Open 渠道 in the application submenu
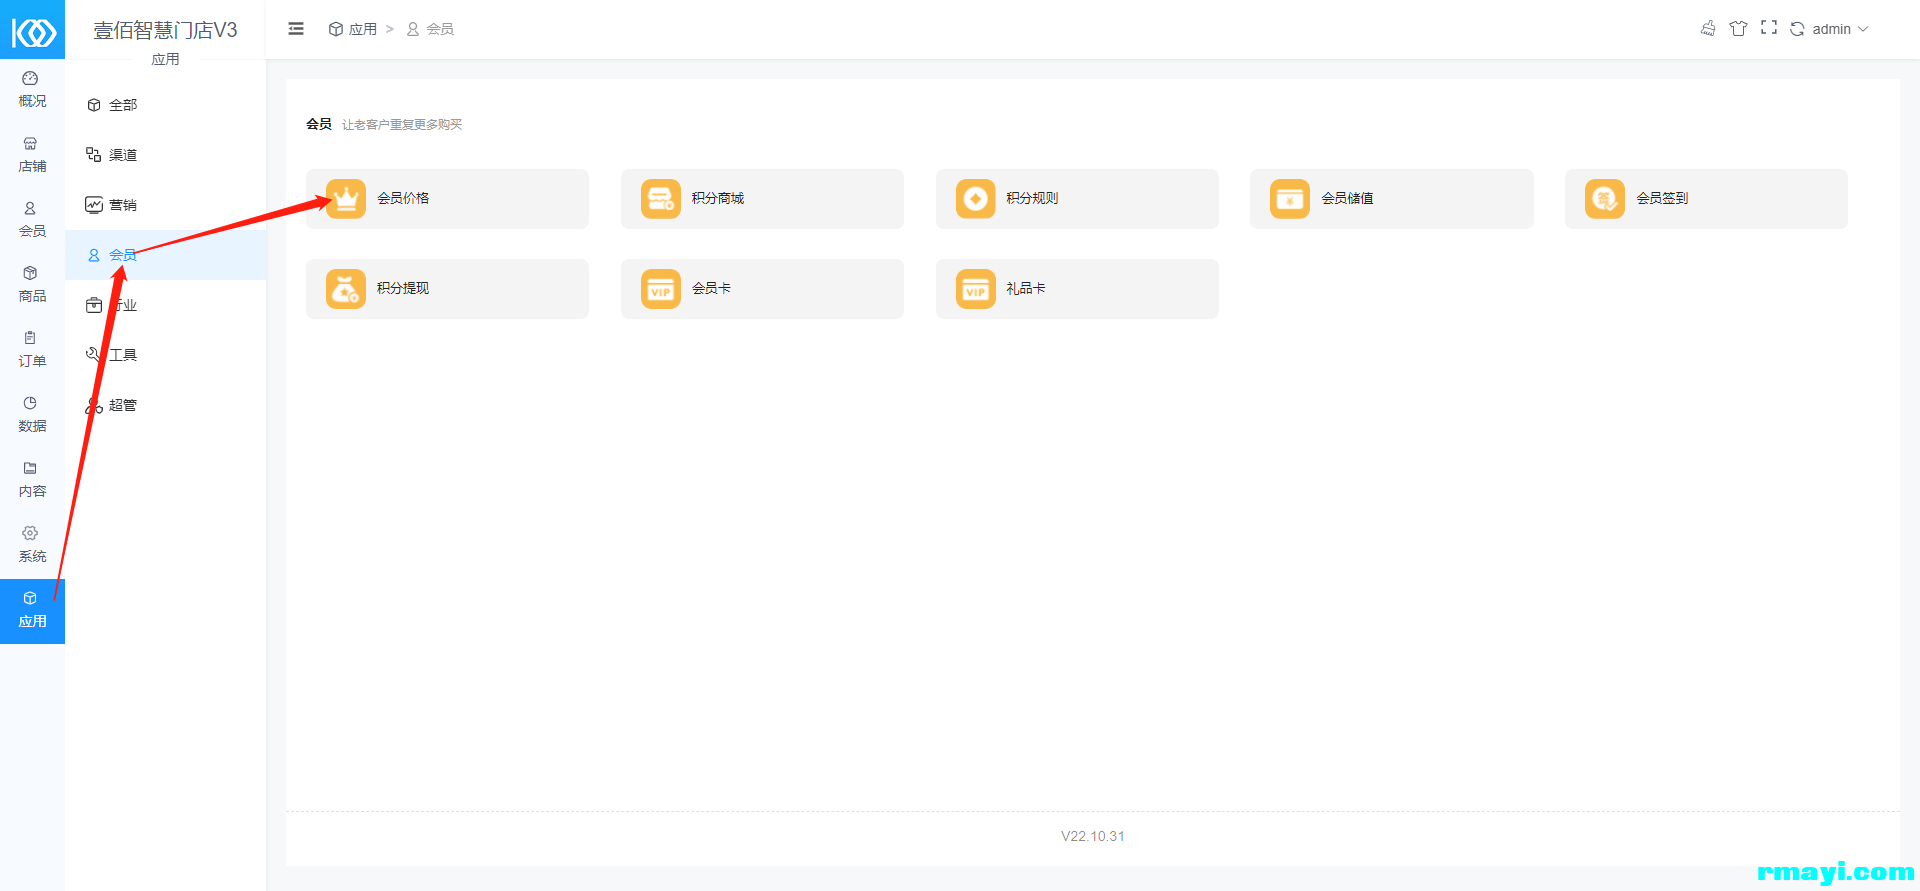1920x891 pixels. [122, 155]
